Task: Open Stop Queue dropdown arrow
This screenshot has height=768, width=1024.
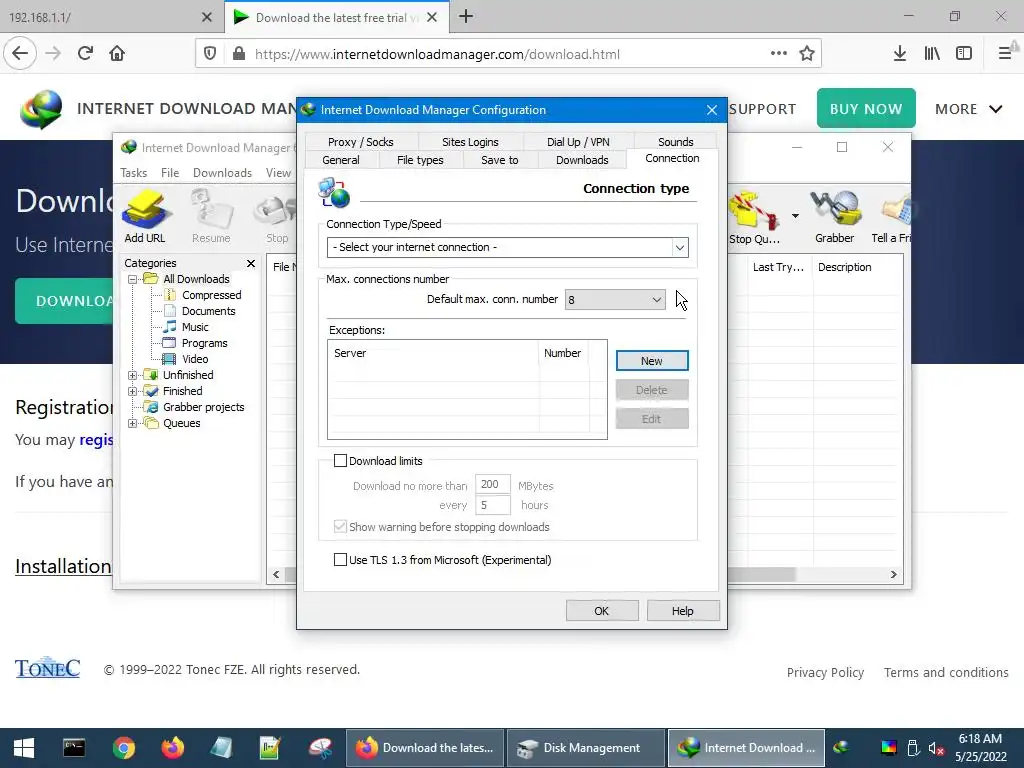Action: [795, 216]
